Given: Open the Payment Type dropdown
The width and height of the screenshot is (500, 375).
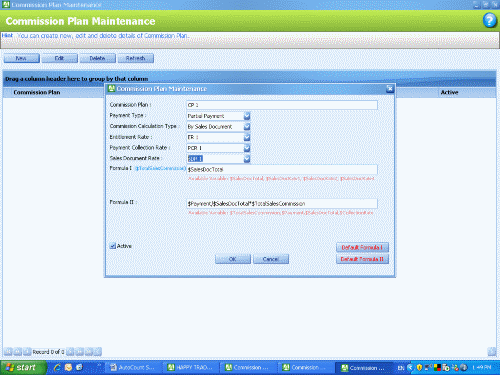Looking at the screenshot, I should click(x=247, y=116).
